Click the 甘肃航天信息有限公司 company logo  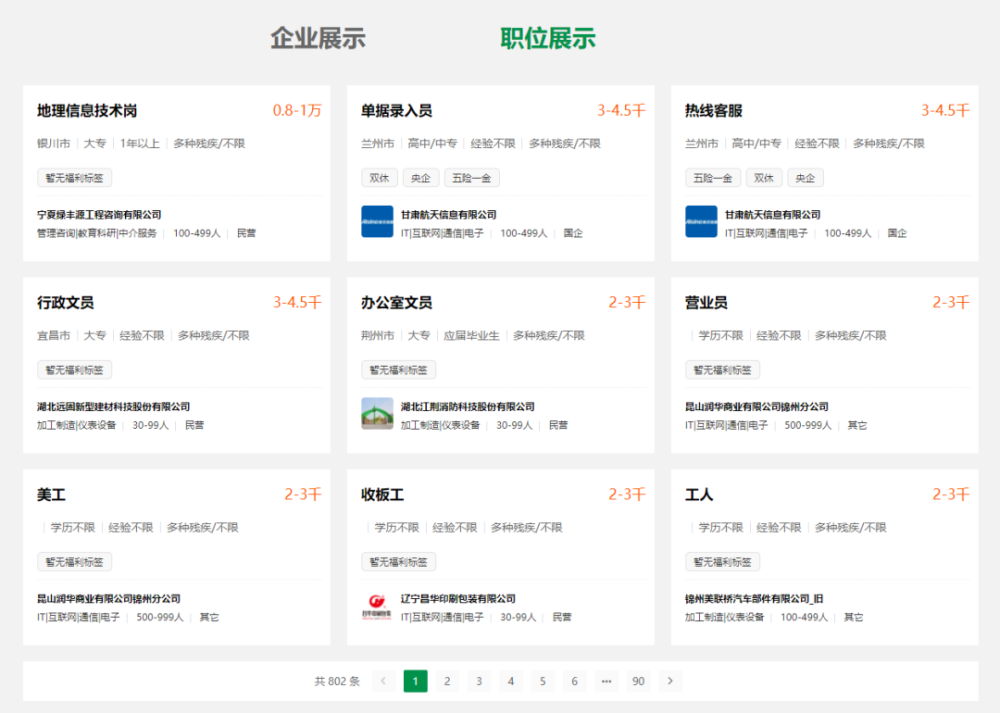(377, 222)
